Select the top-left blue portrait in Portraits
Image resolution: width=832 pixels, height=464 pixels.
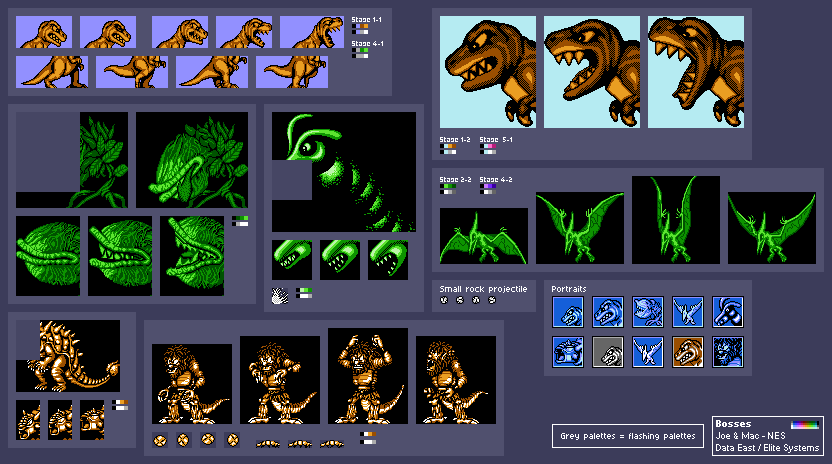click(x=569, y=312)
